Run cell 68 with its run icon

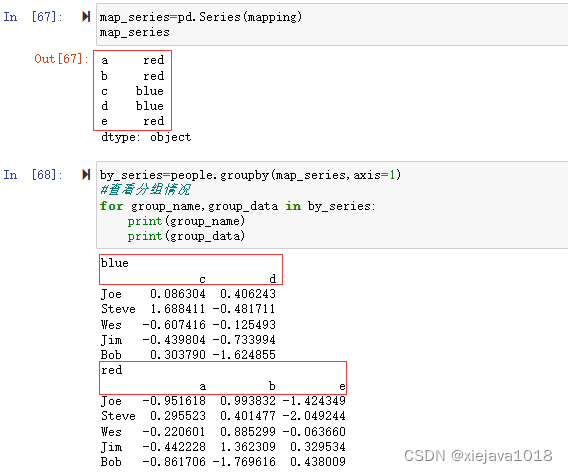click(86, 175)
